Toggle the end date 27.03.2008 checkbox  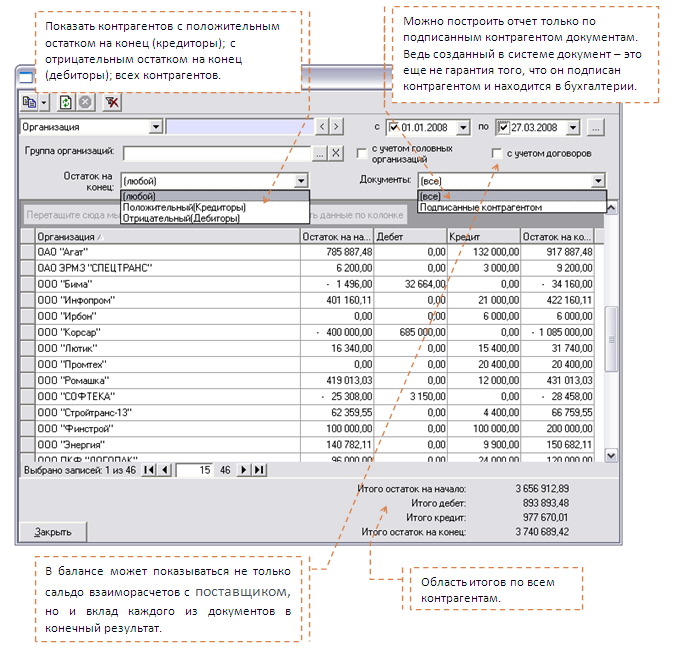[x=503, y=128]
